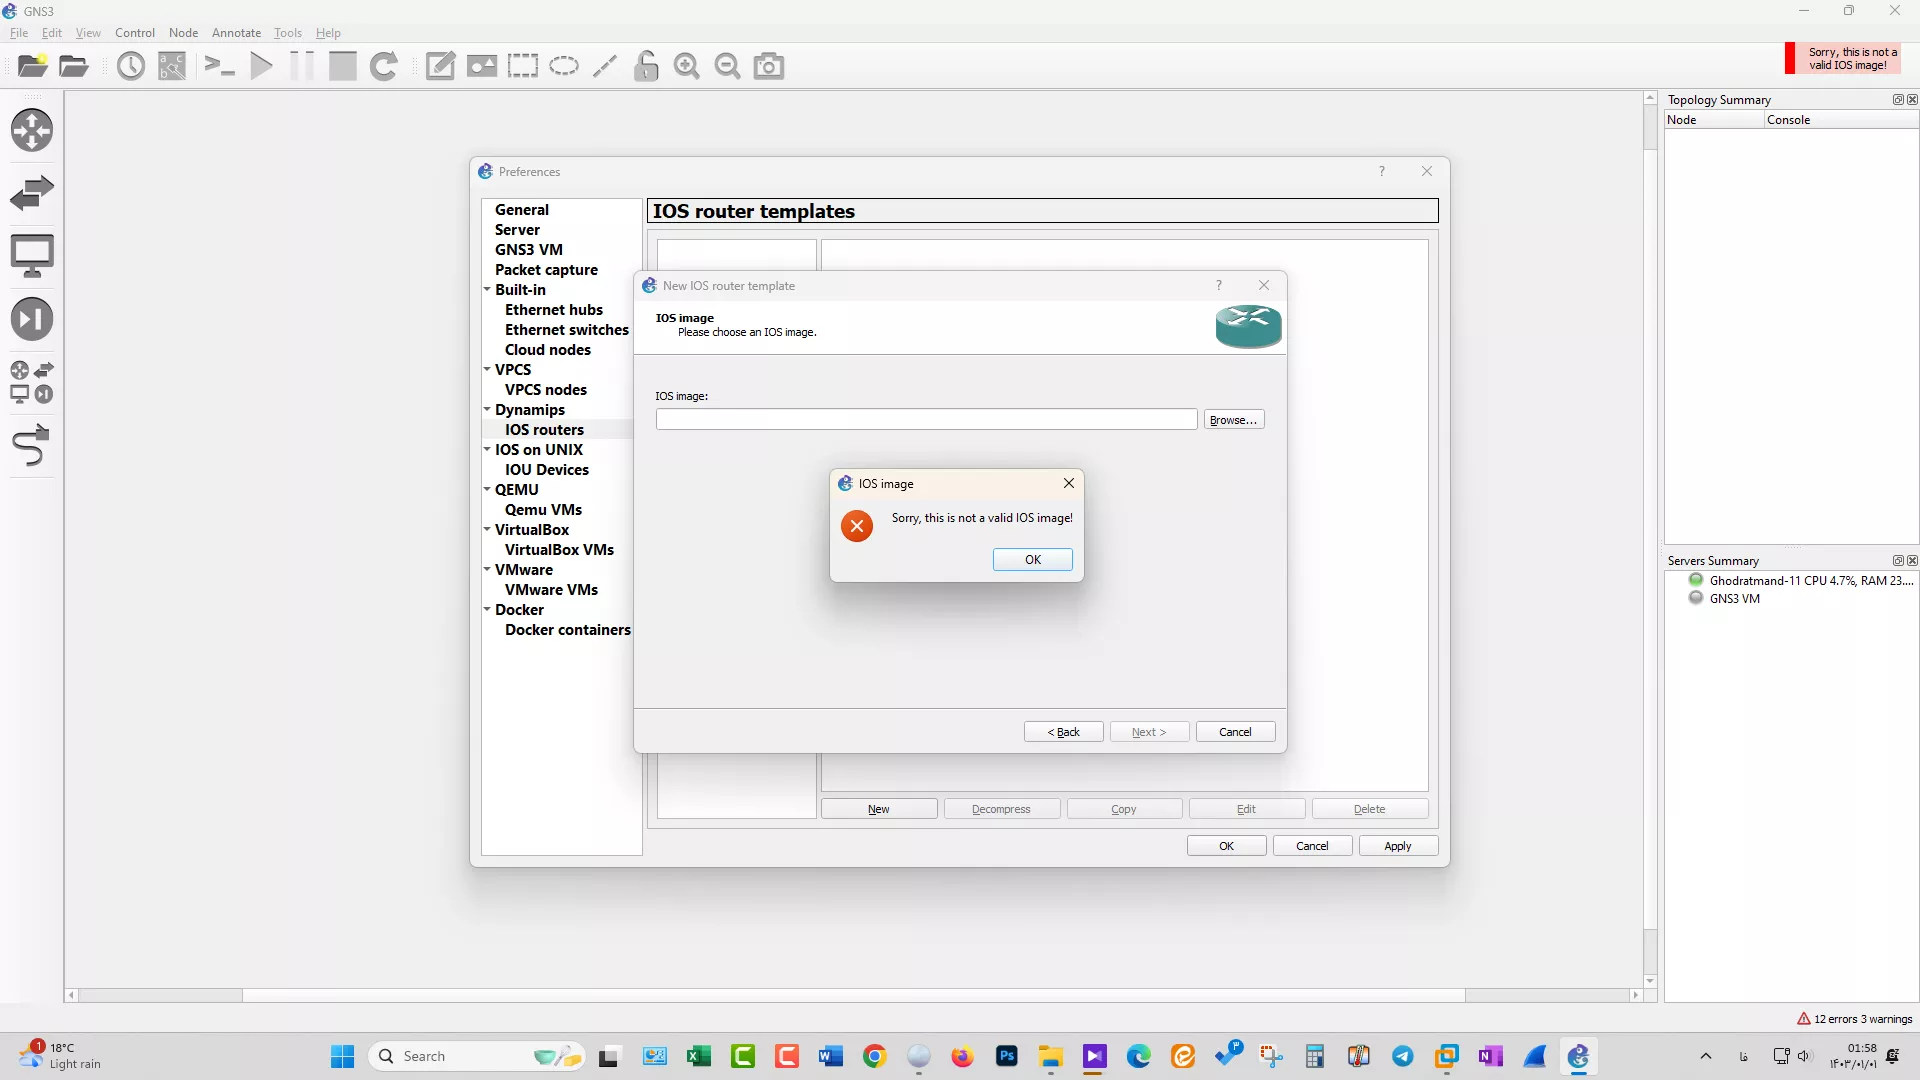Image resolution: width=1920 pixels, height=1080 pixels.
Task: Select Qemu VMs in Preferences
Action: tap(543, 510)
